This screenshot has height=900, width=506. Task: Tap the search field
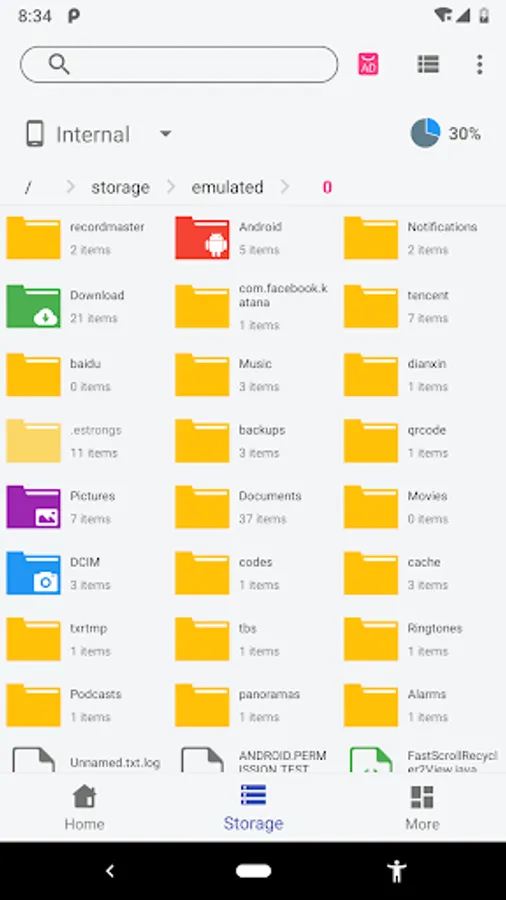pyautogui.click(x=179, y=64)
